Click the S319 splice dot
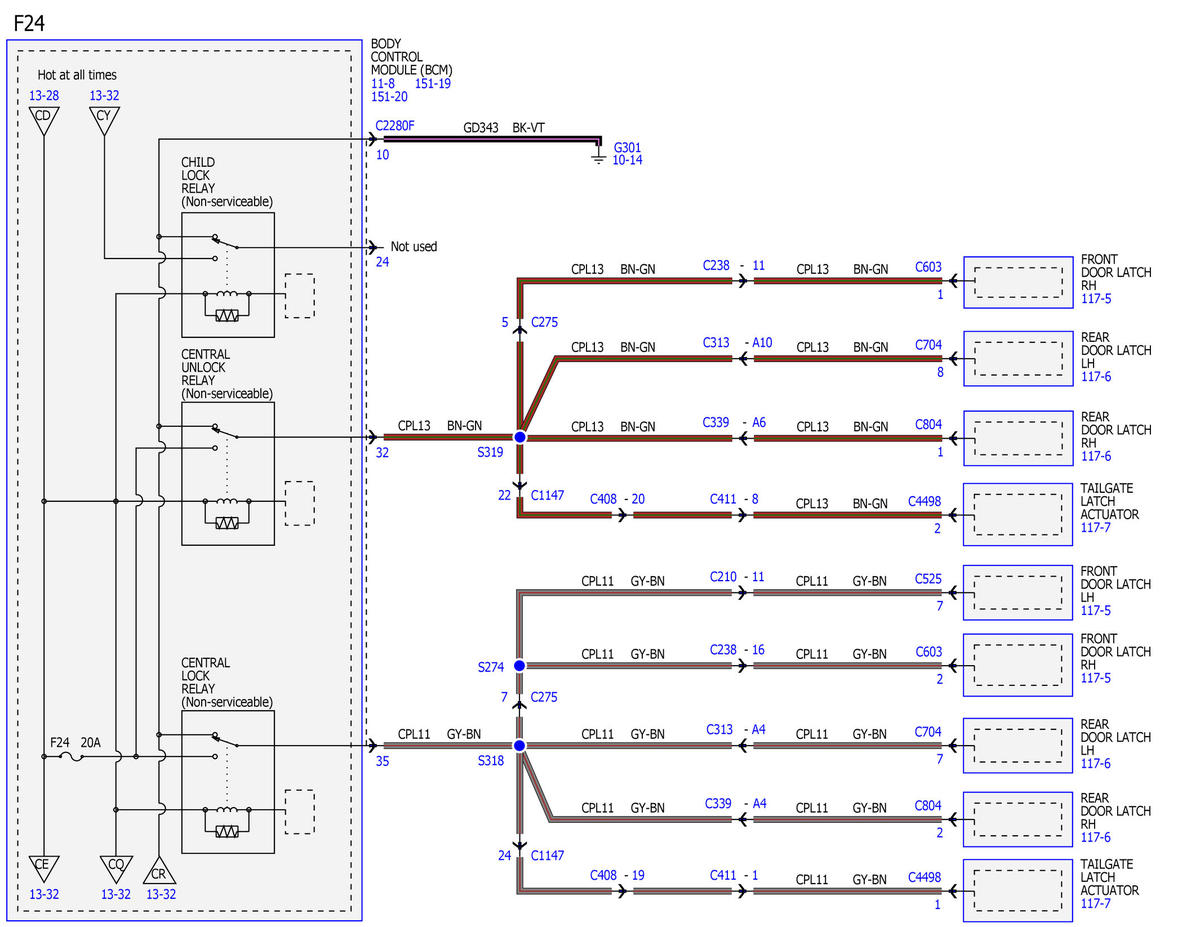Viewport: 1200px width, 927px height. pyautogui.click(x=520, y=437)
